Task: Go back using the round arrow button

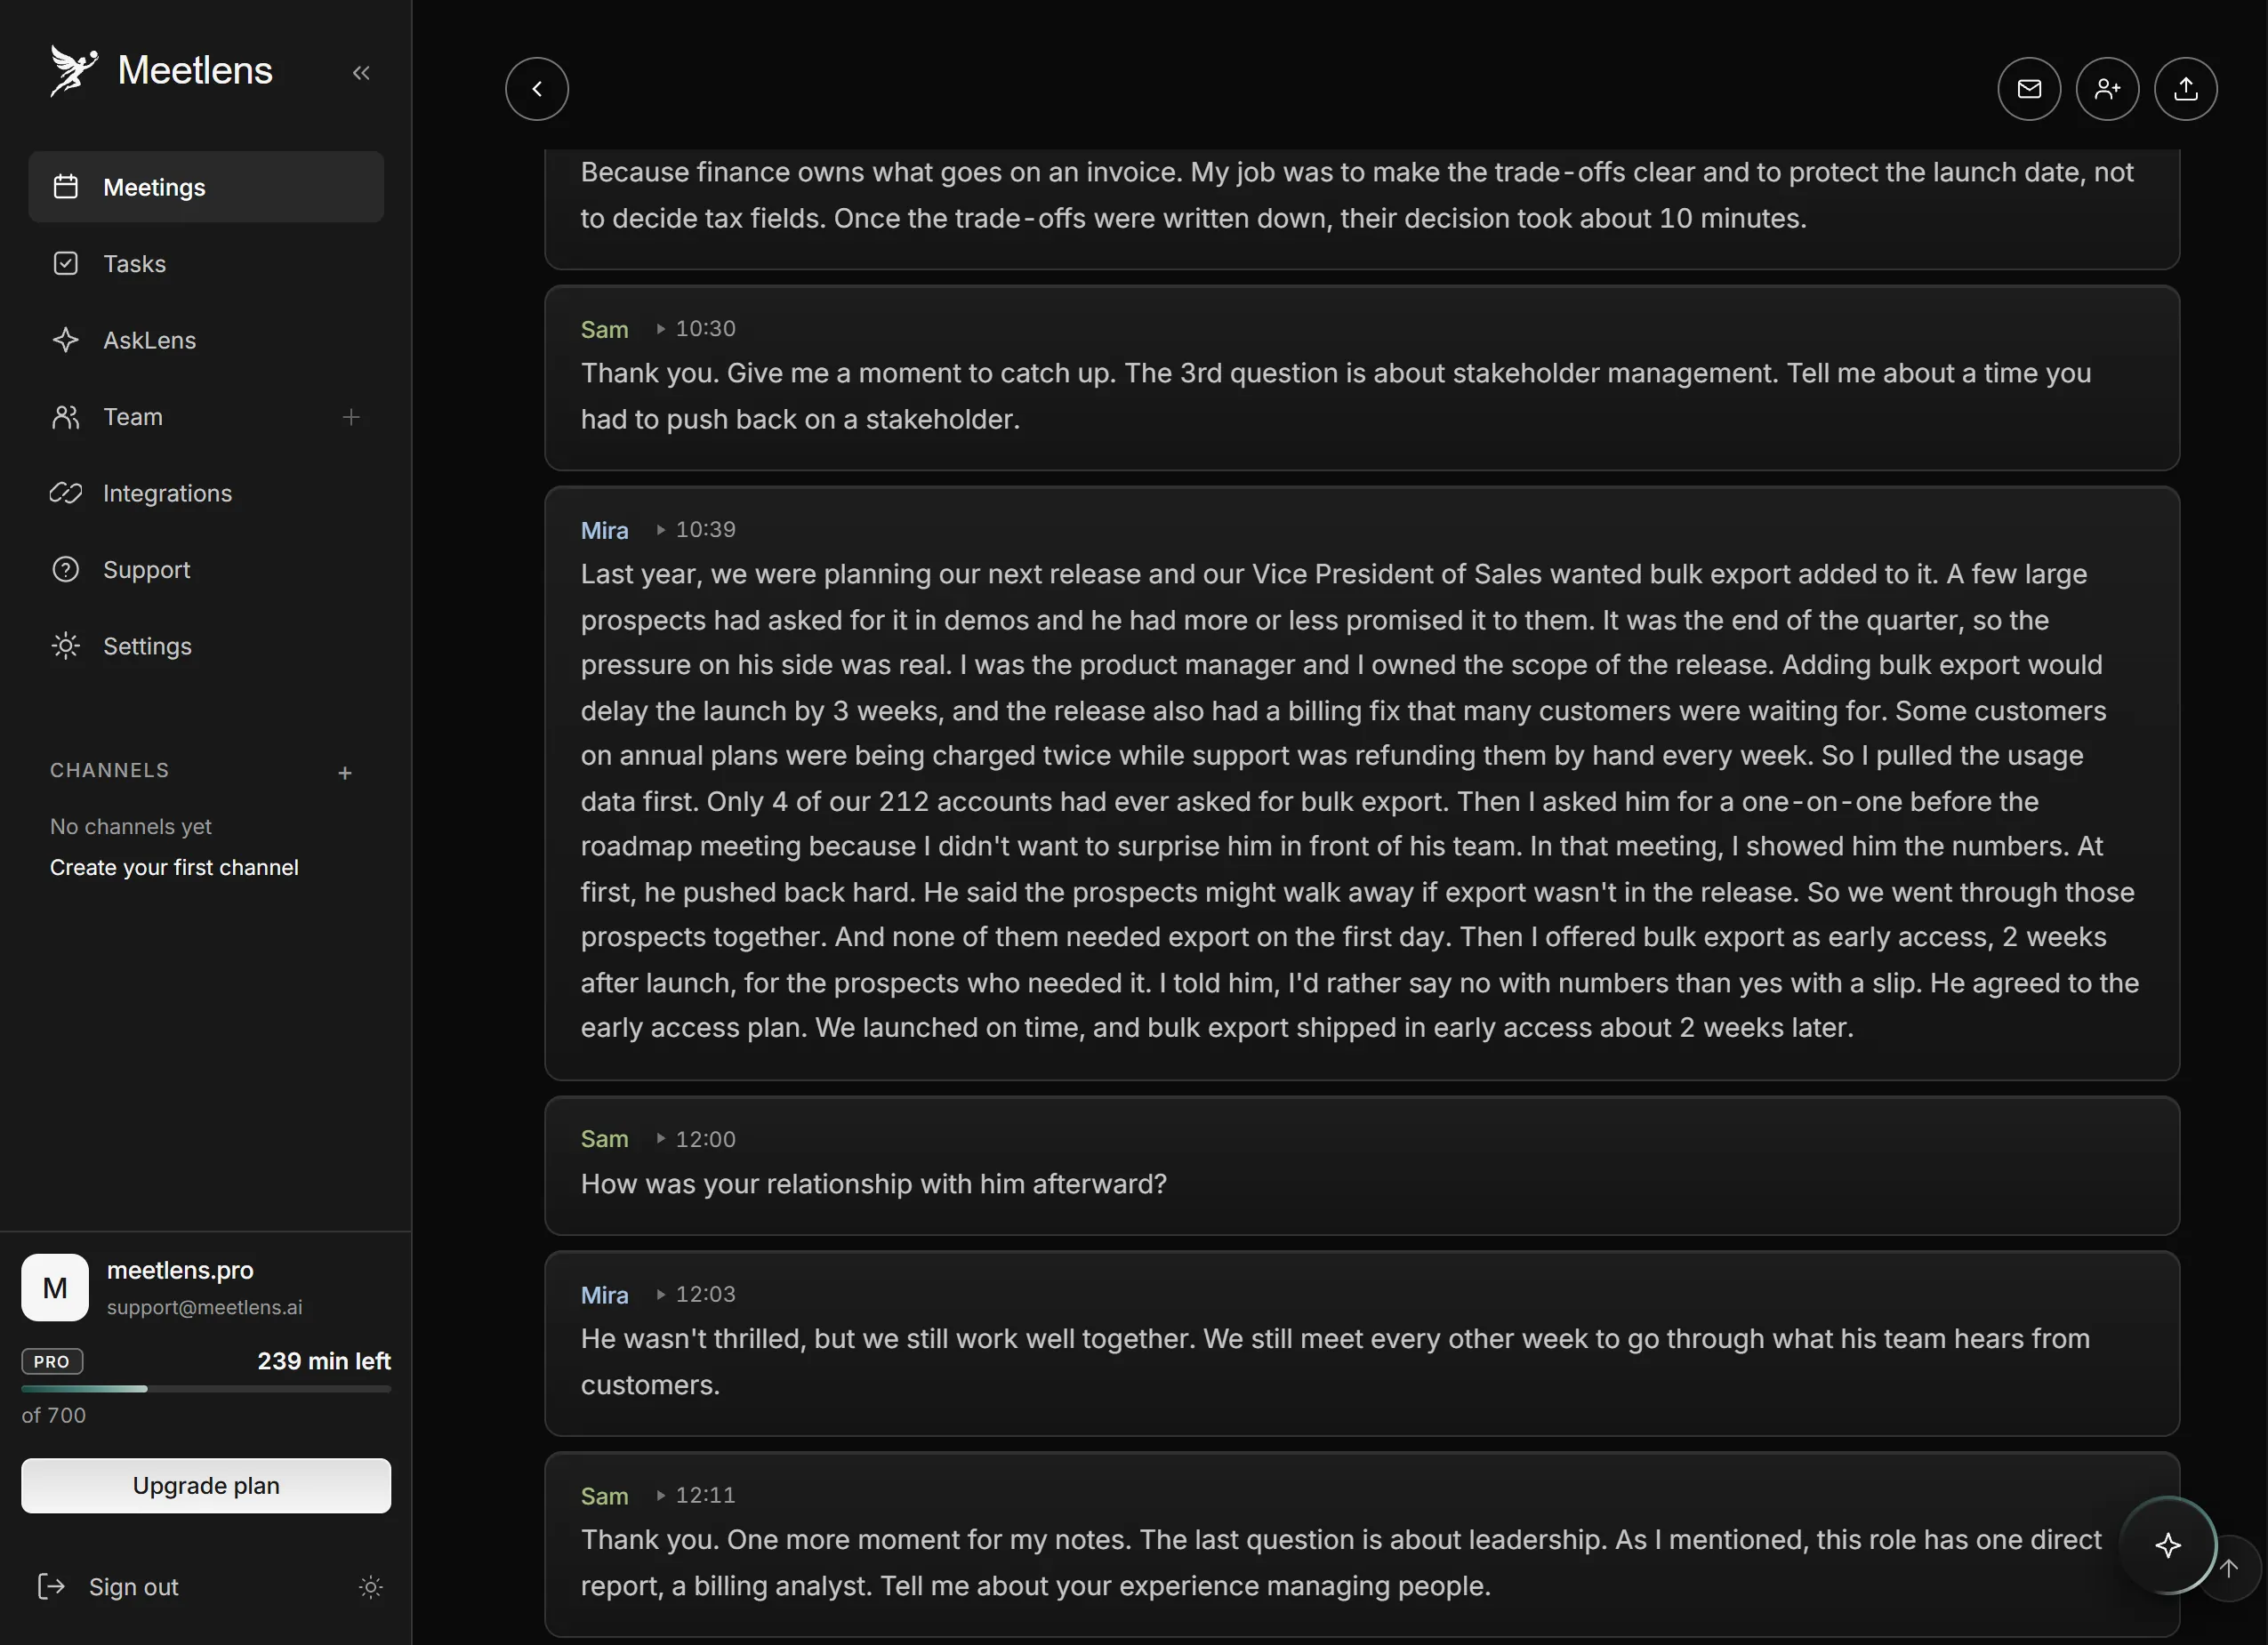Action: pos(537,89)
